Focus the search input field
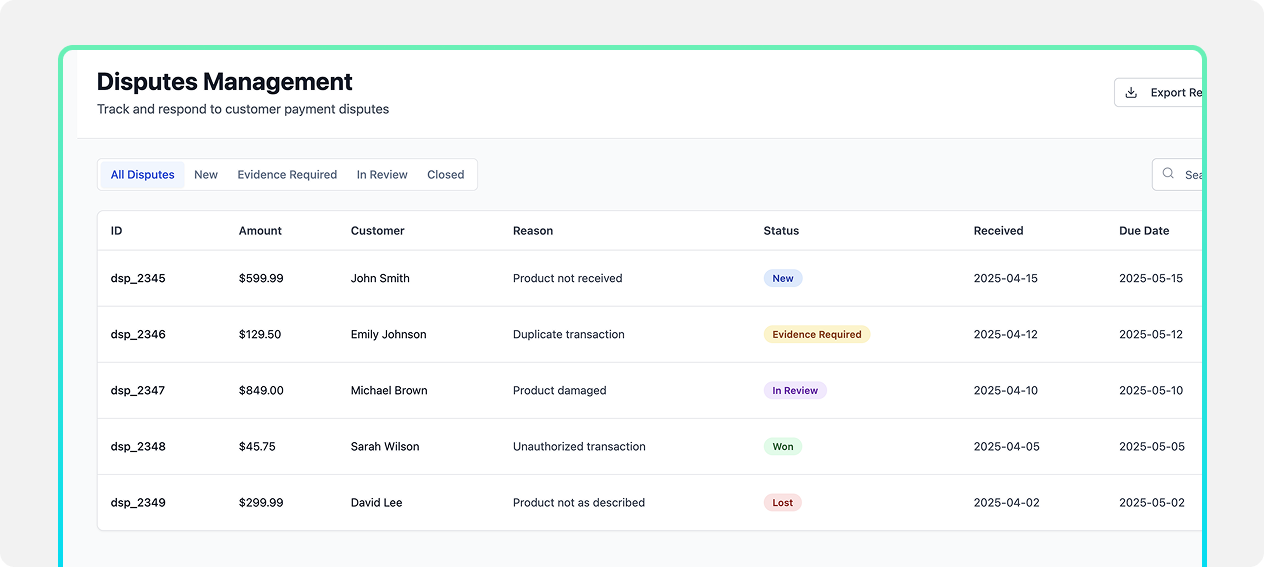Viewport: 1264px width, 567px height. [1192, 175]
